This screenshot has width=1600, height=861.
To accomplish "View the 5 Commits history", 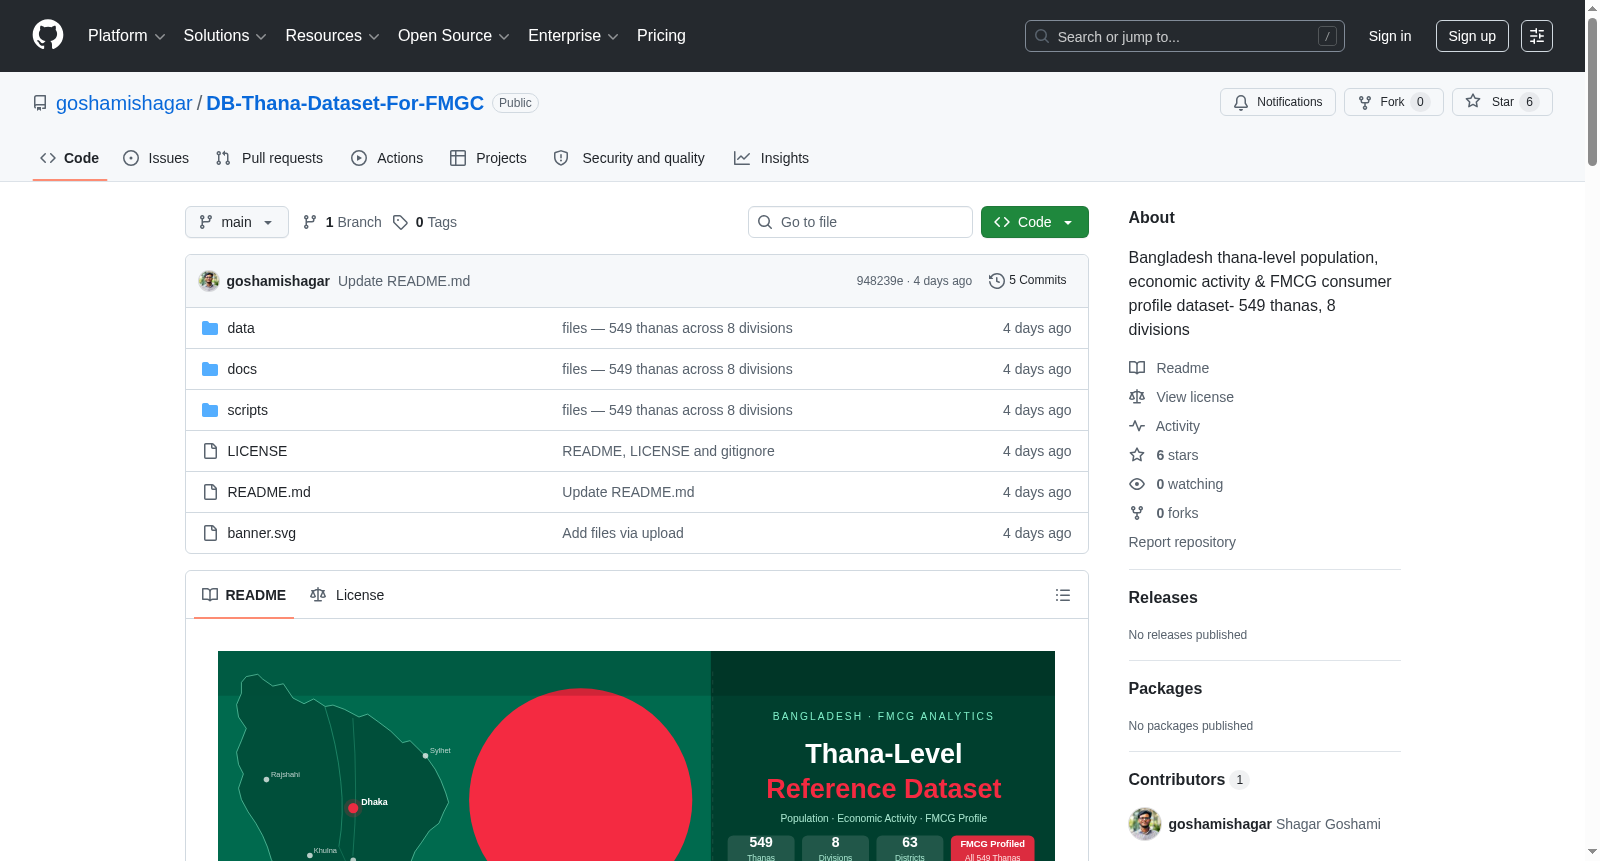I will (1028, 281).
